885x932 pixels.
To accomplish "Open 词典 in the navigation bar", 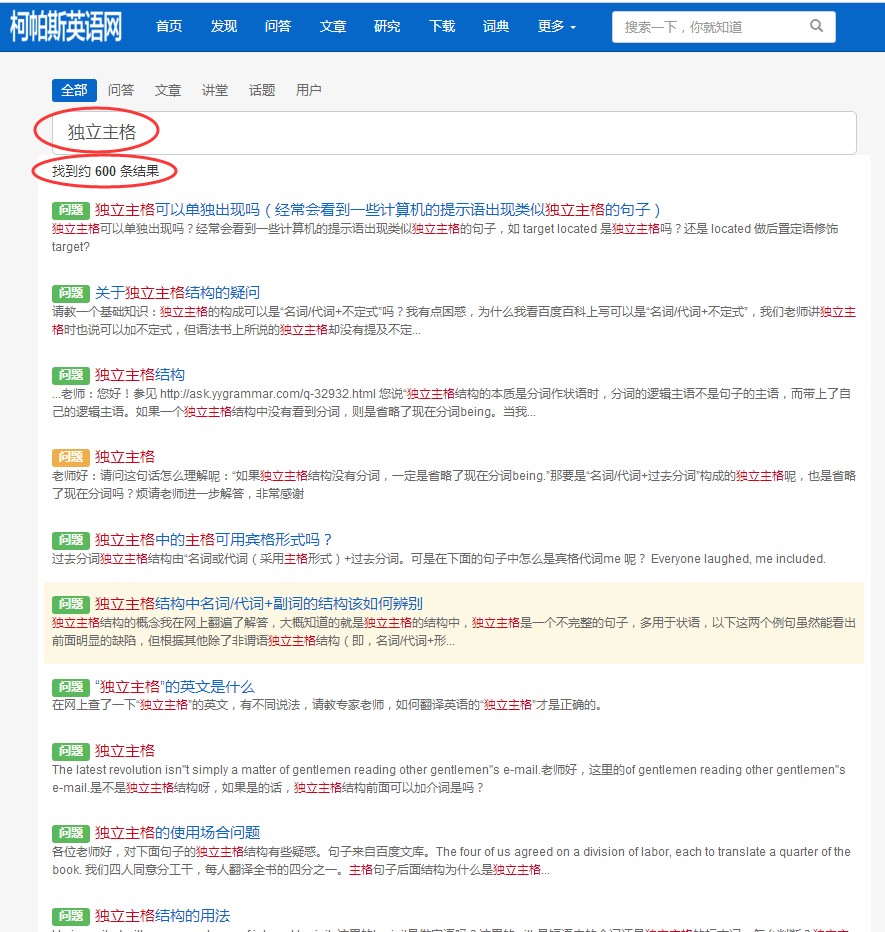I will click(496, 26).
